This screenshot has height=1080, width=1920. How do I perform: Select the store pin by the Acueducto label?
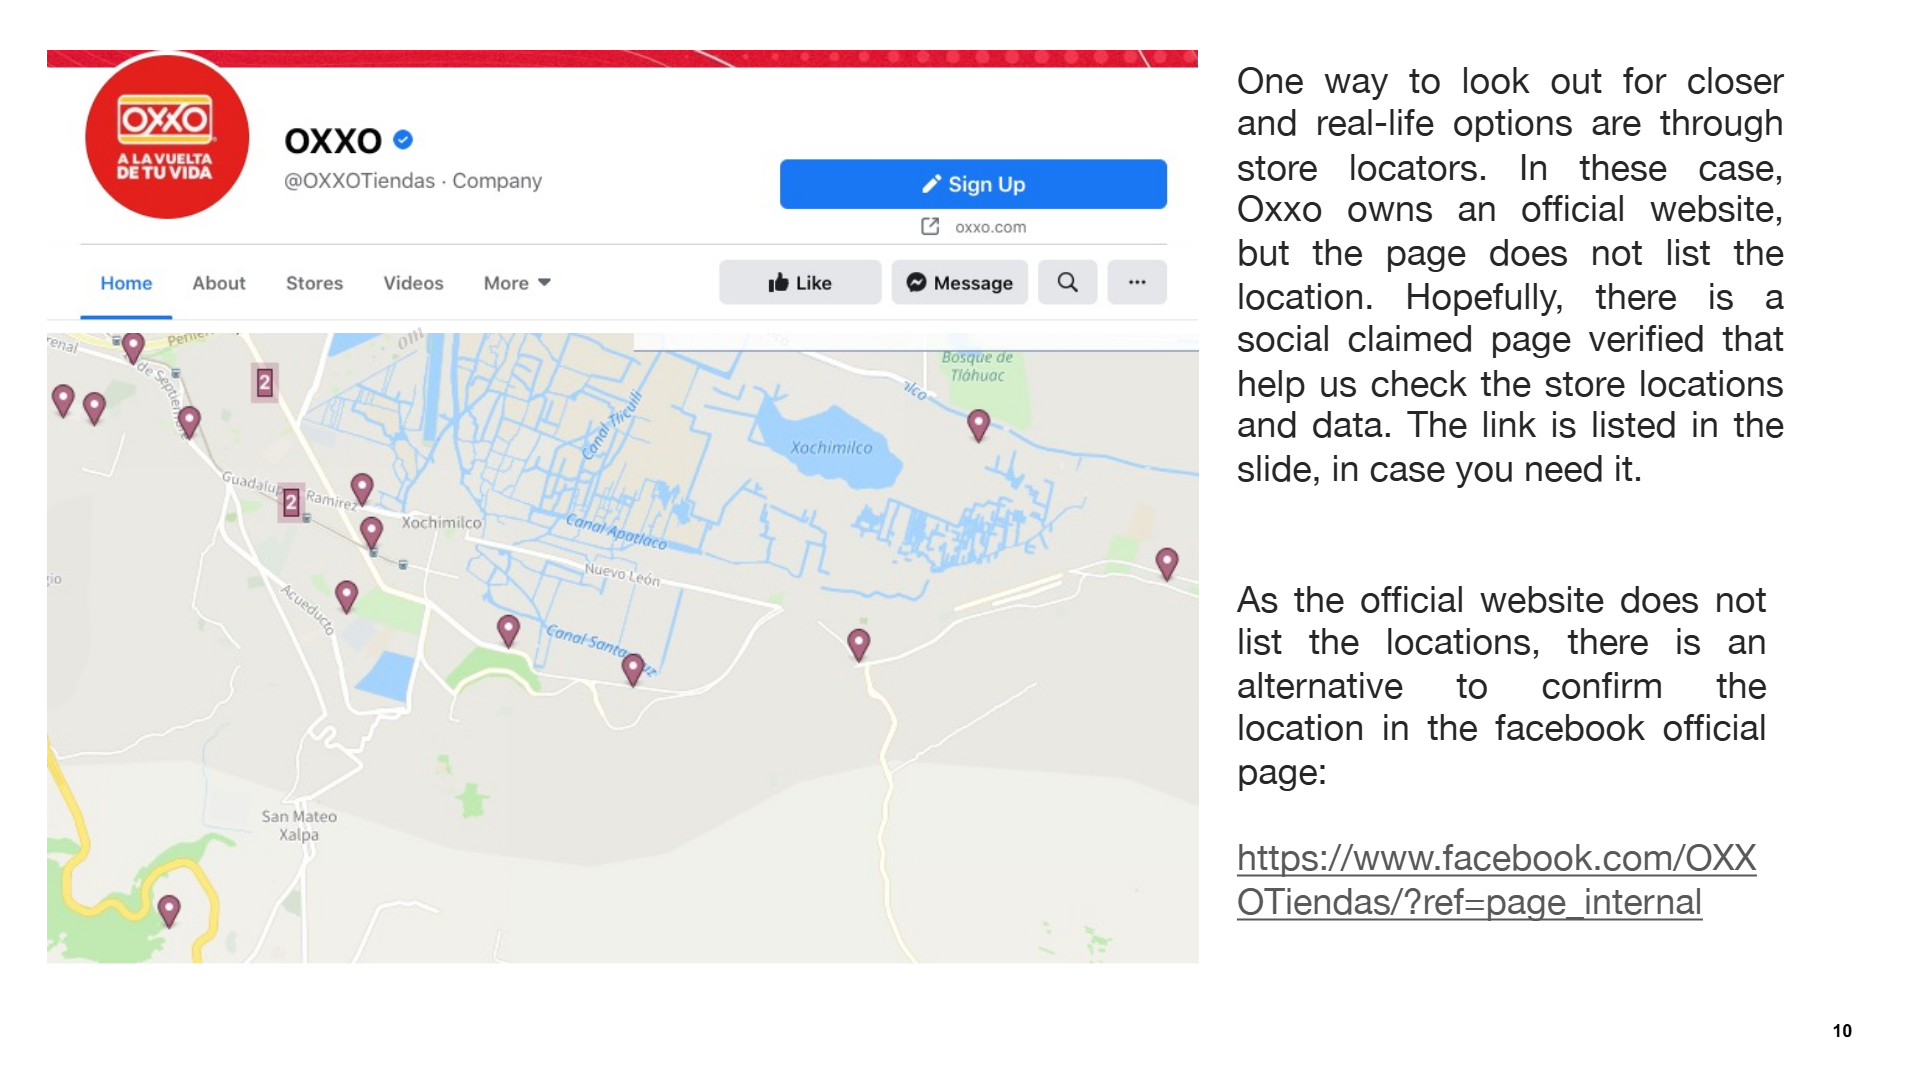tap(346, 596)
